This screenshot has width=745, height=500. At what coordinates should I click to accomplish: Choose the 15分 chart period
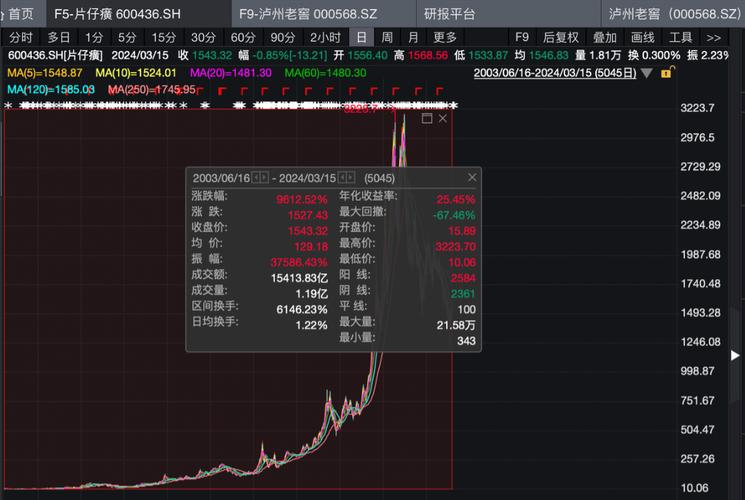tap(163, 38)
